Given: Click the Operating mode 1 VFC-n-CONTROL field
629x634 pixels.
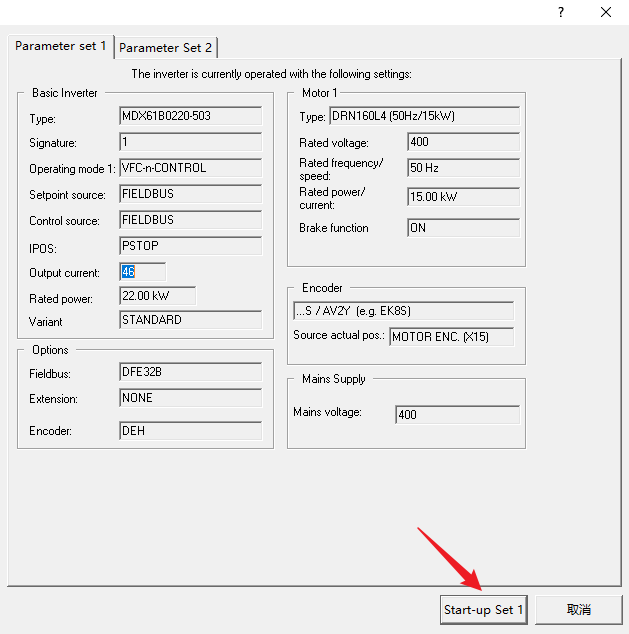Looking at the screenshot, I should [x=190, y=168].
